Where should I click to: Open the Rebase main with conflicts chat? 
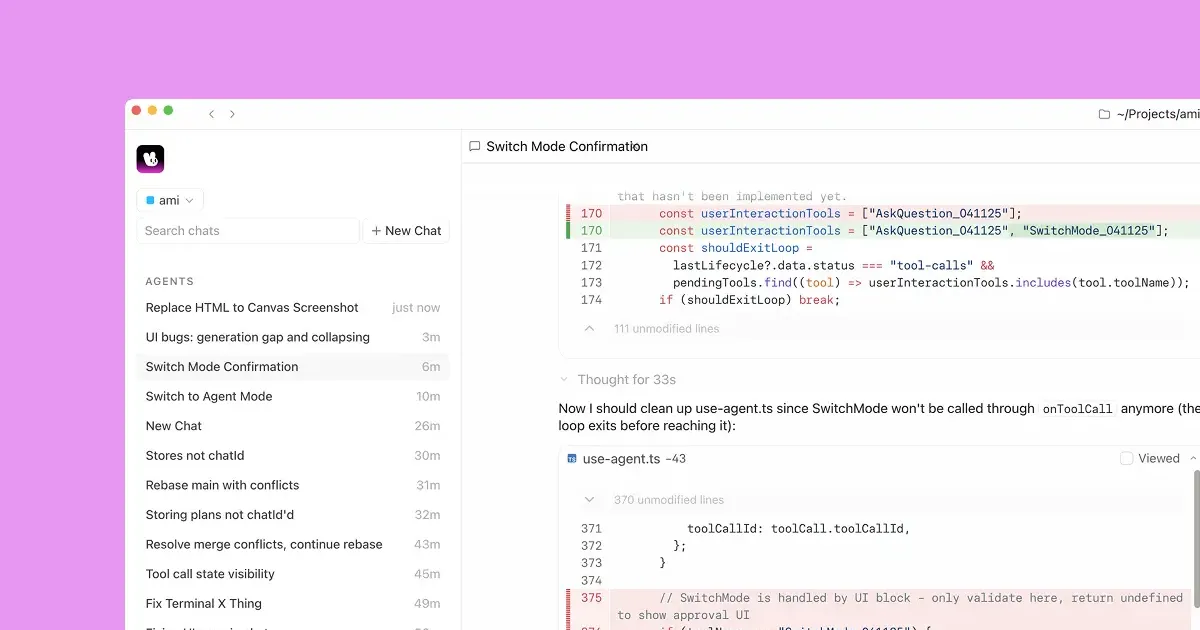point(222,485)
